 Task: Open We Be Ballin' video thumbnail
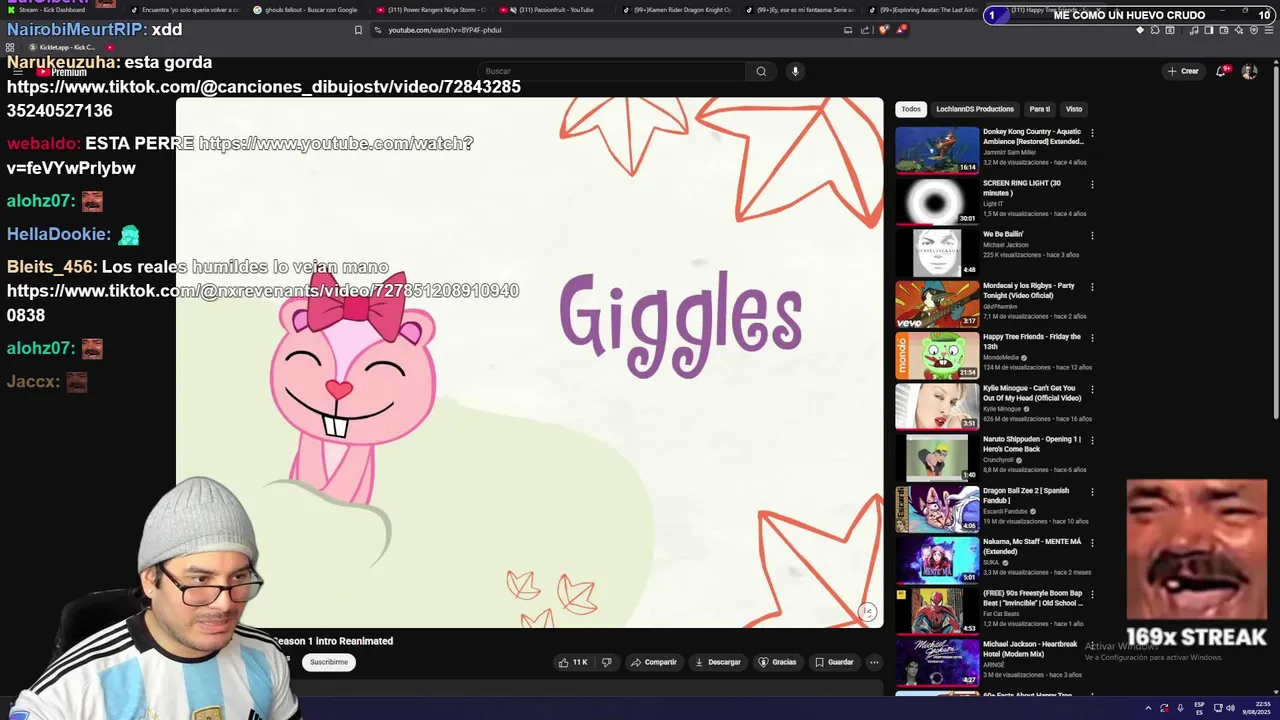coord(937,253)
